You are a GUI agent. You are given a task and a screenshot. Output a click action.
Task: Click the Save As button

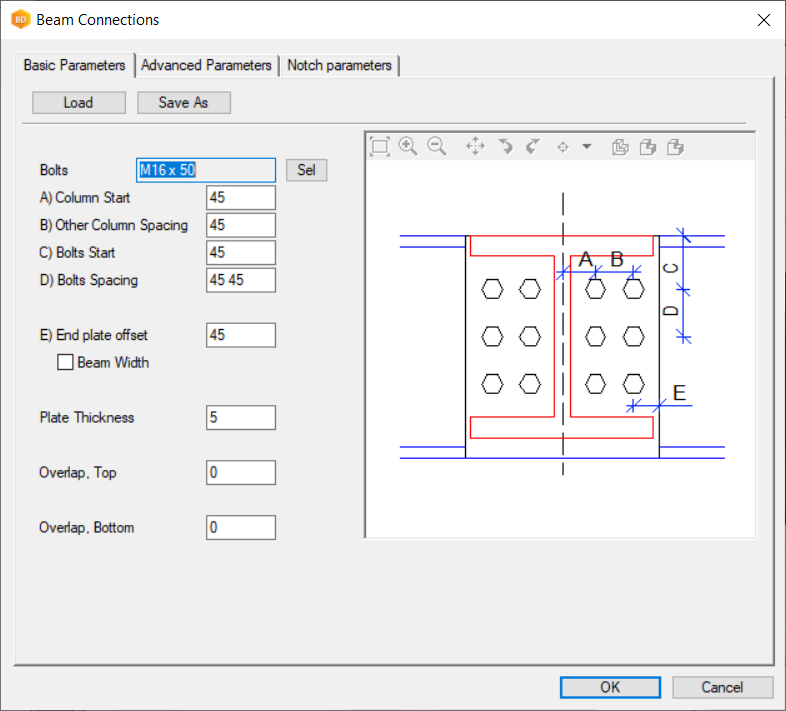click(x=184, y=103)
